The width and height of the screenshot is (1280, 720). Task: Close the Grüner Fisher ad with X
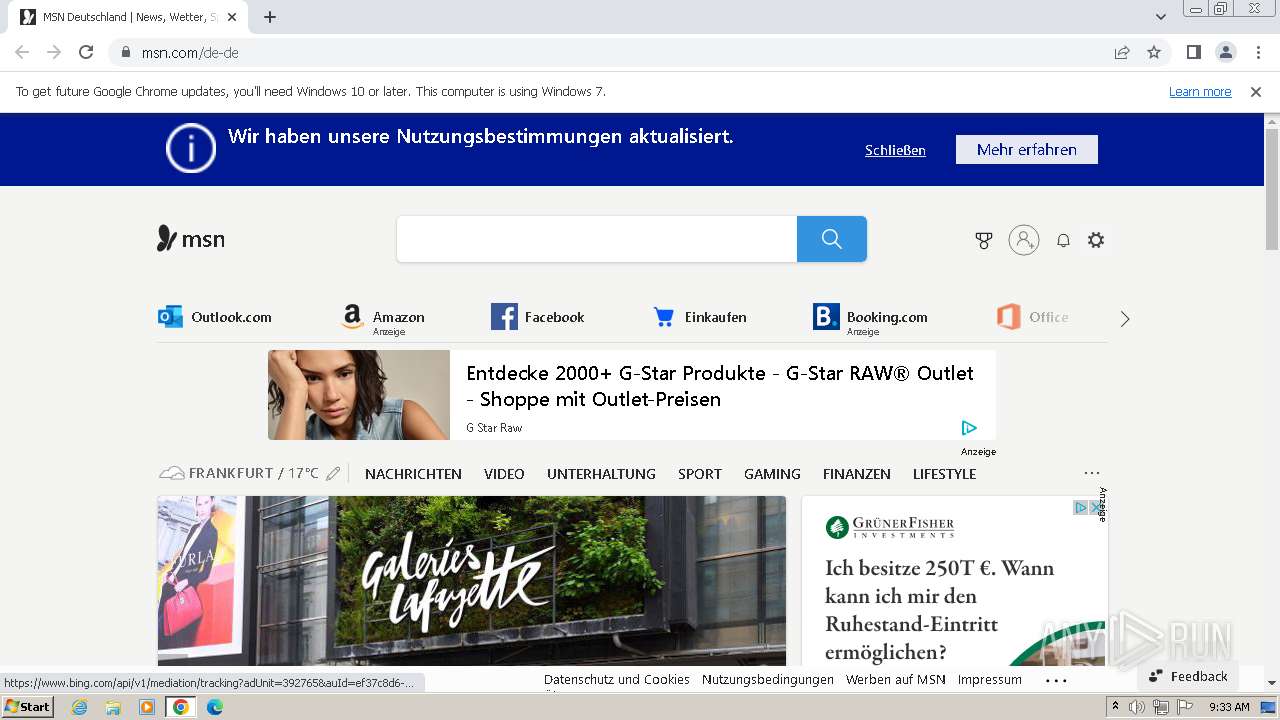tap(1097, 508)
